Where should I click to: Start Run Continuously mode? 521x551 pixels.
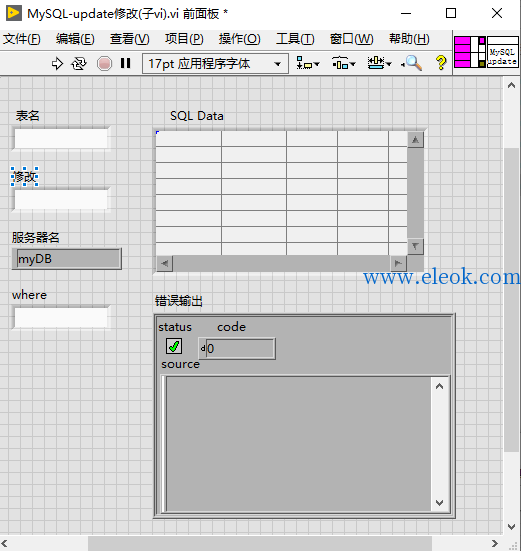pos(79,64)
